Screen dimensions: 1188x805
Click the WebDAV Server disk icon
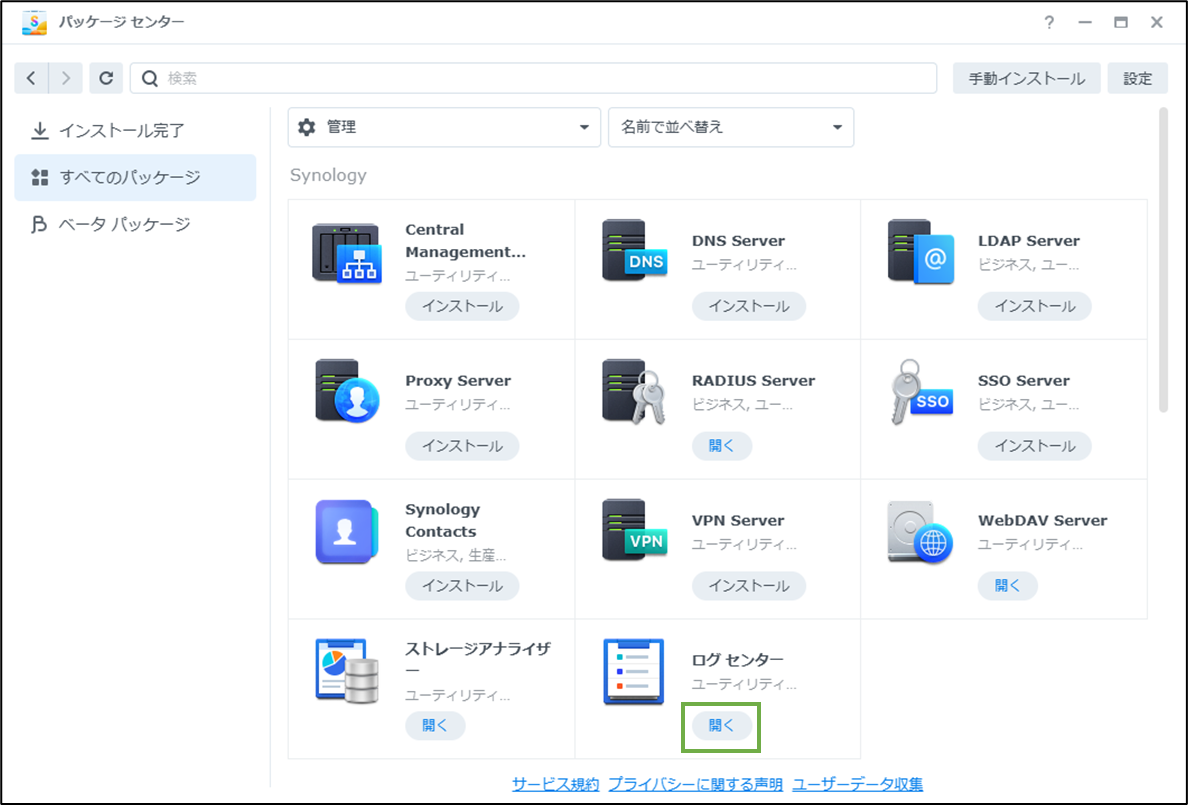[x=920, y=532]
